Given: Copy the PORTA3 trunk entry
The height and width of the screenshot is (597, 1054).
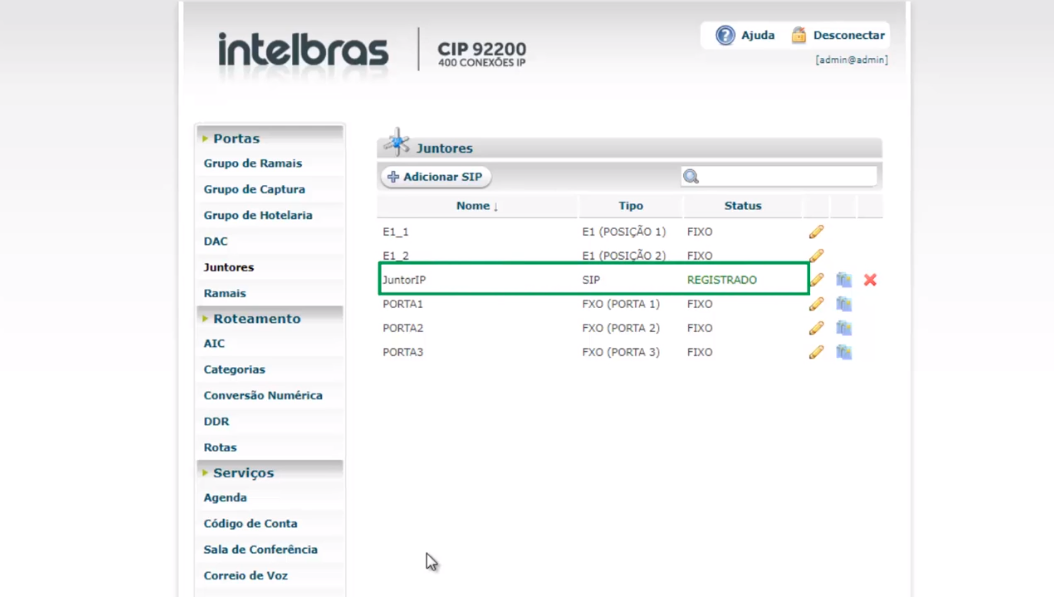Looking at the screenshot, I should (844, 352).
